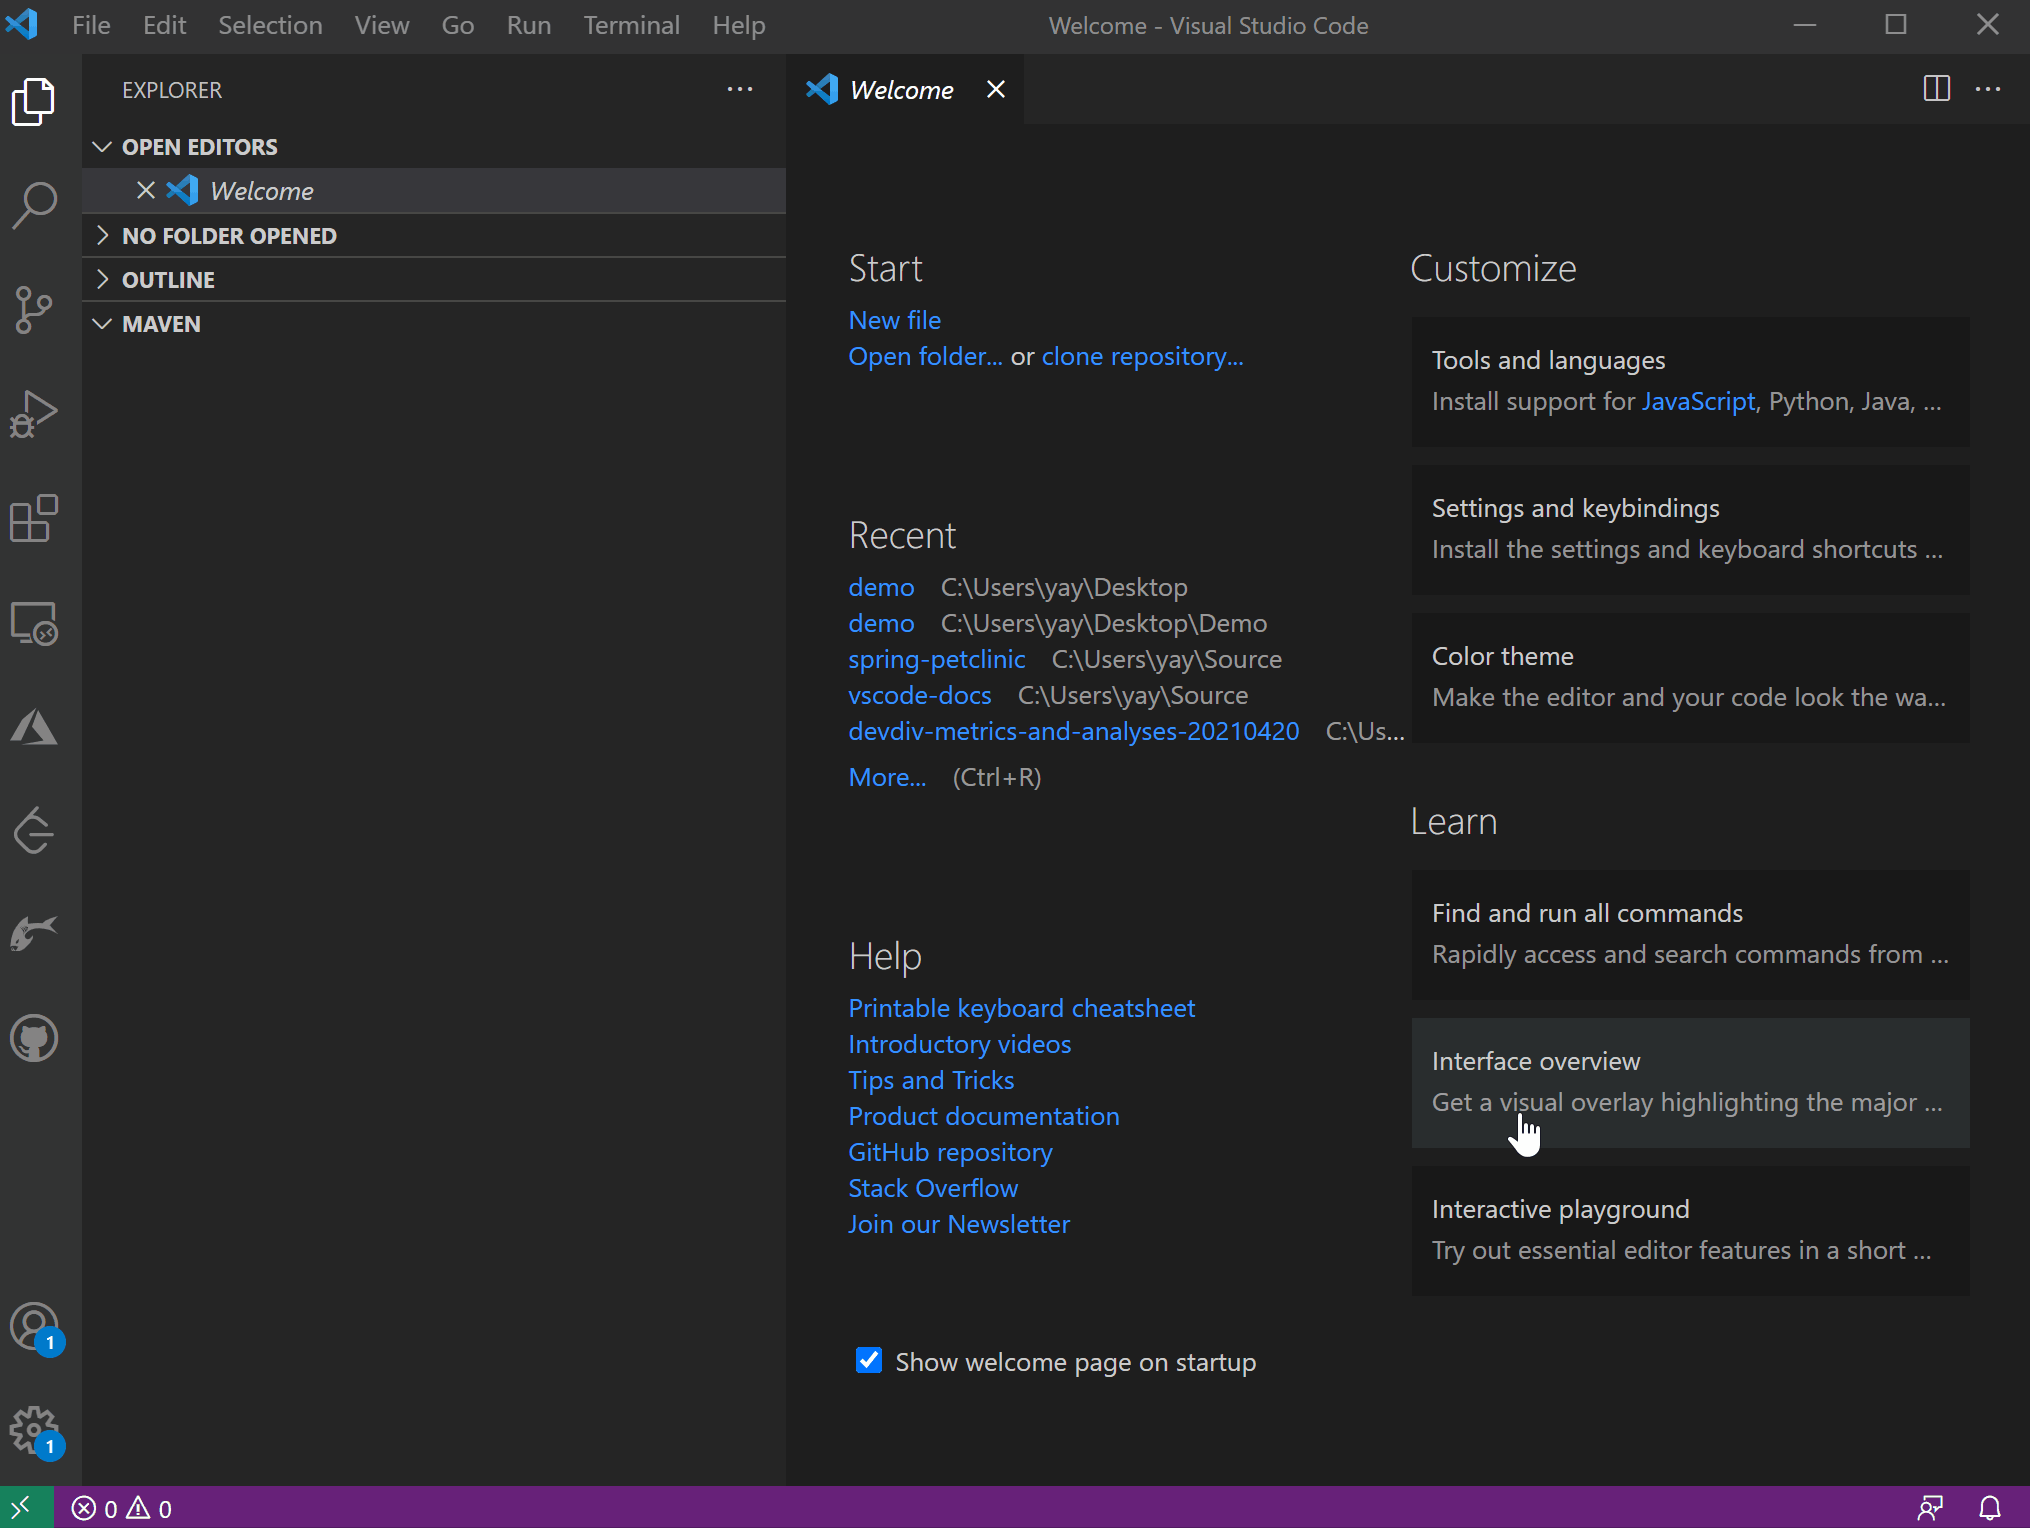The height and width of the screenshot is (1528, 2030).
Task: Click the Settings gear icon
Action: [x=34, y=1428]
